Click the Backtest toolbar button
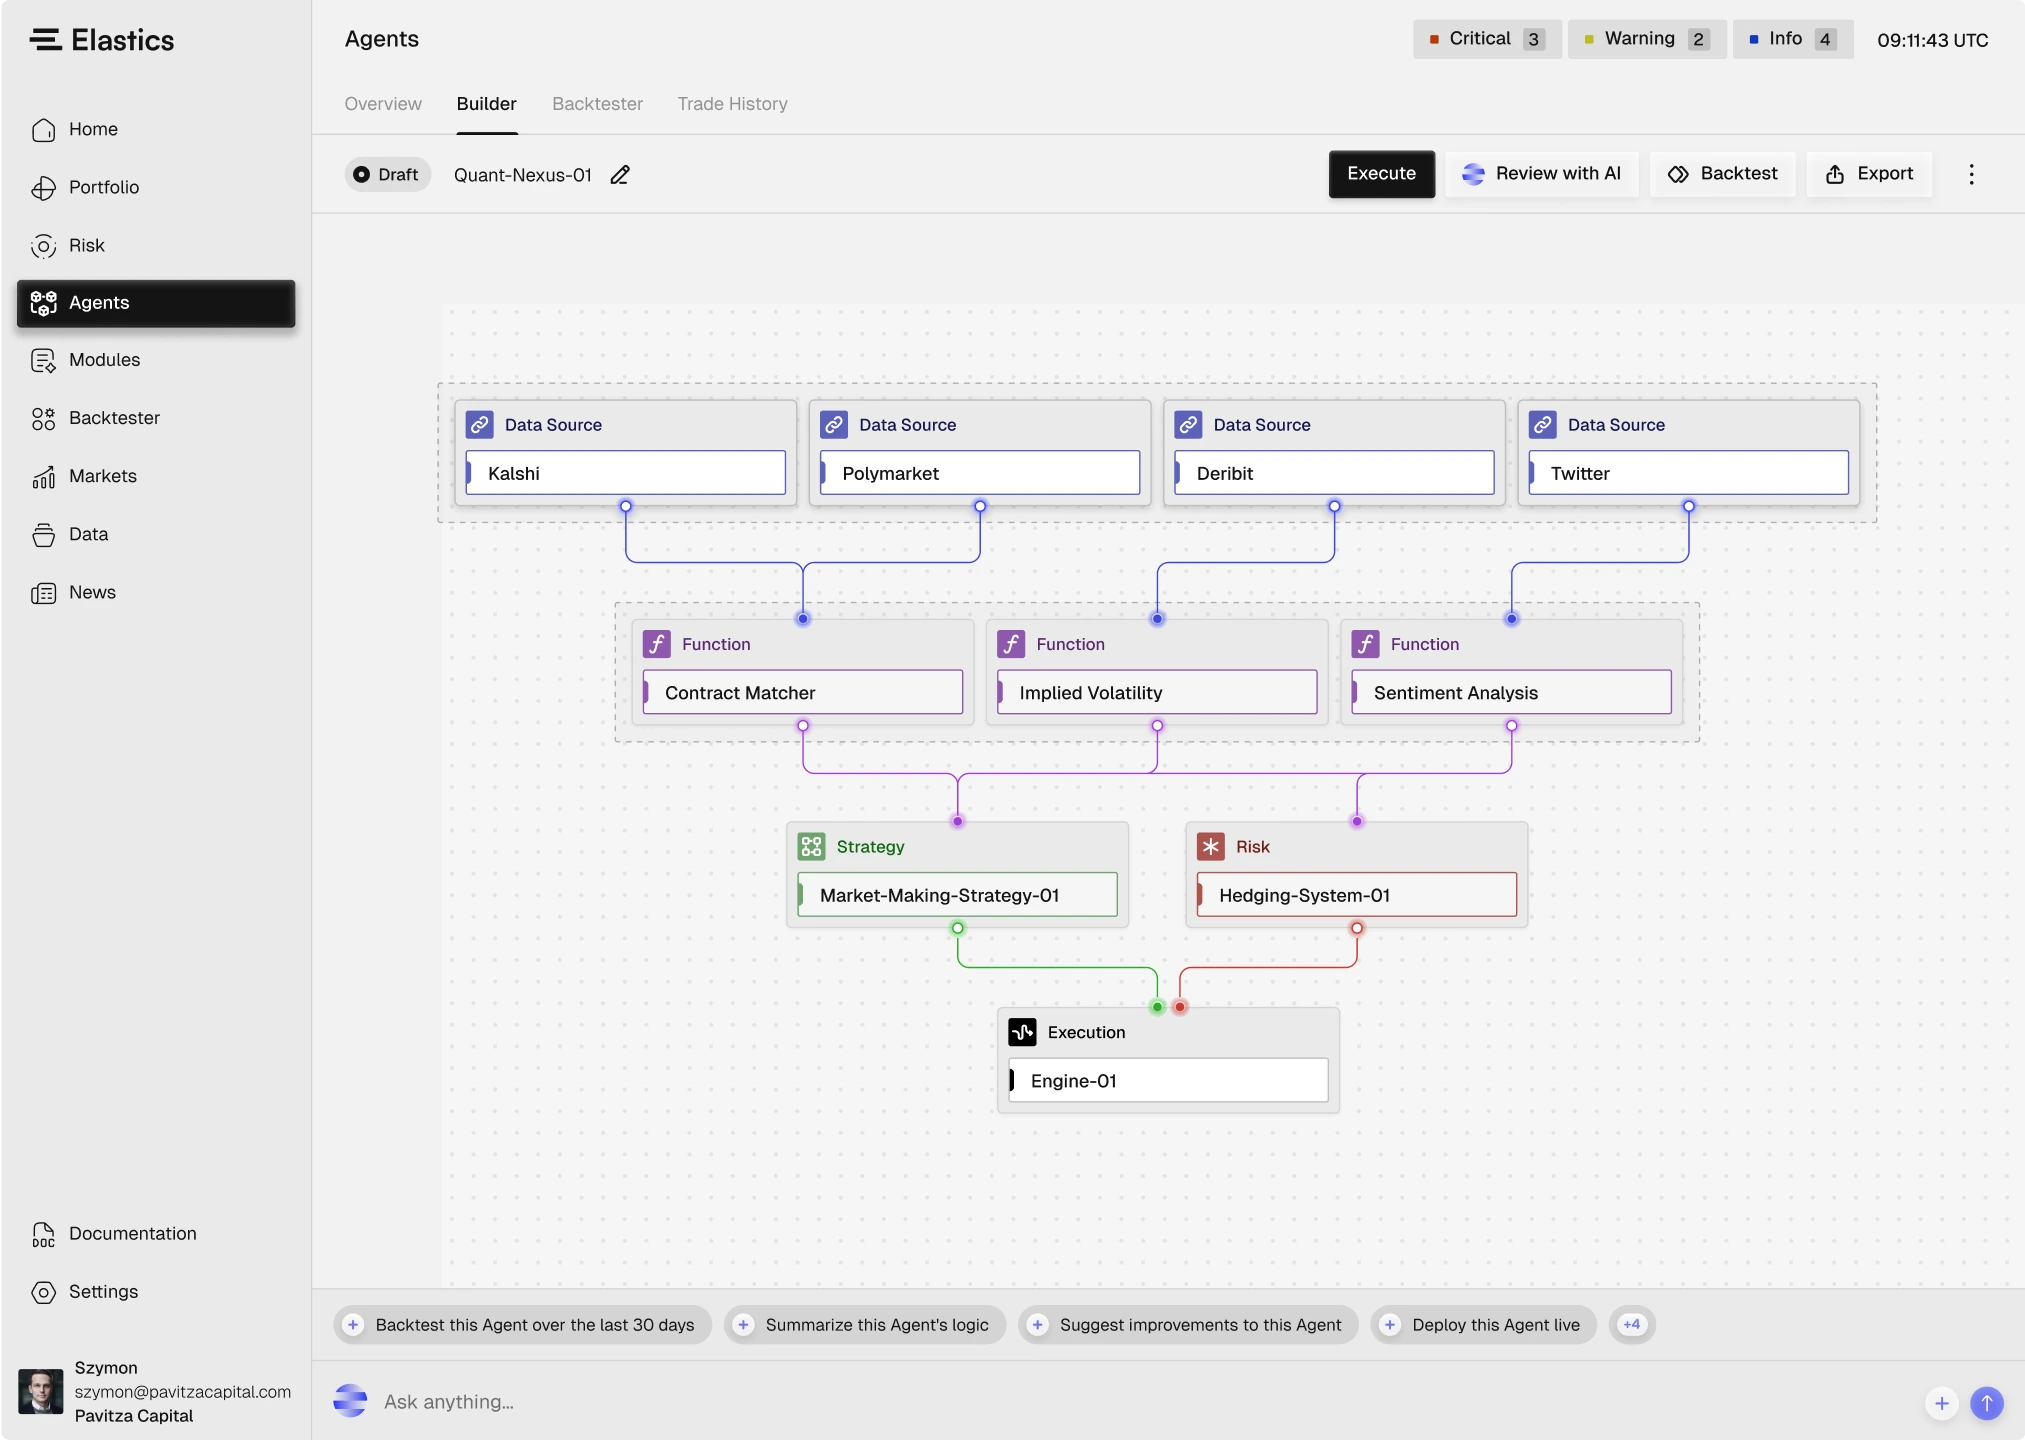The image size is (2025, 1440). tap(1722, 174)
